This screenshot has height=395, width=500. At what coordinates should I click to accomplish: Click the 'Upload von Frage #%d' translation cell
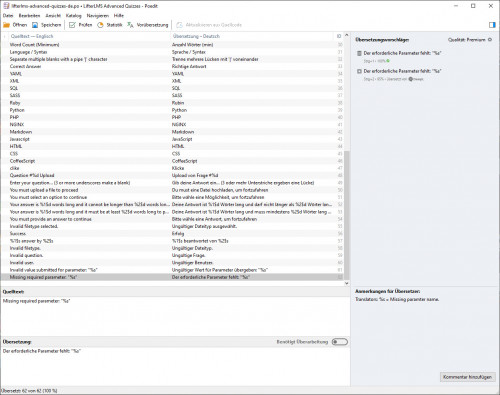click(x=195, y=176)
